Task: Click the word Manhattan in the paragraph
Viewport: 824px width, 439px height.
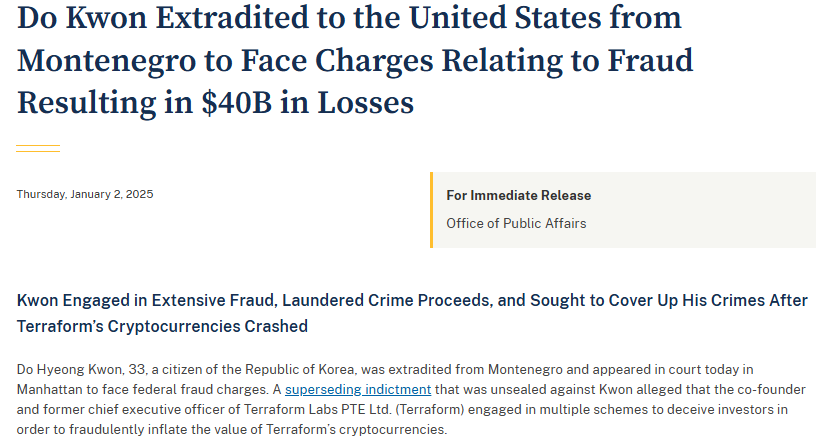Action: [52, 390]
